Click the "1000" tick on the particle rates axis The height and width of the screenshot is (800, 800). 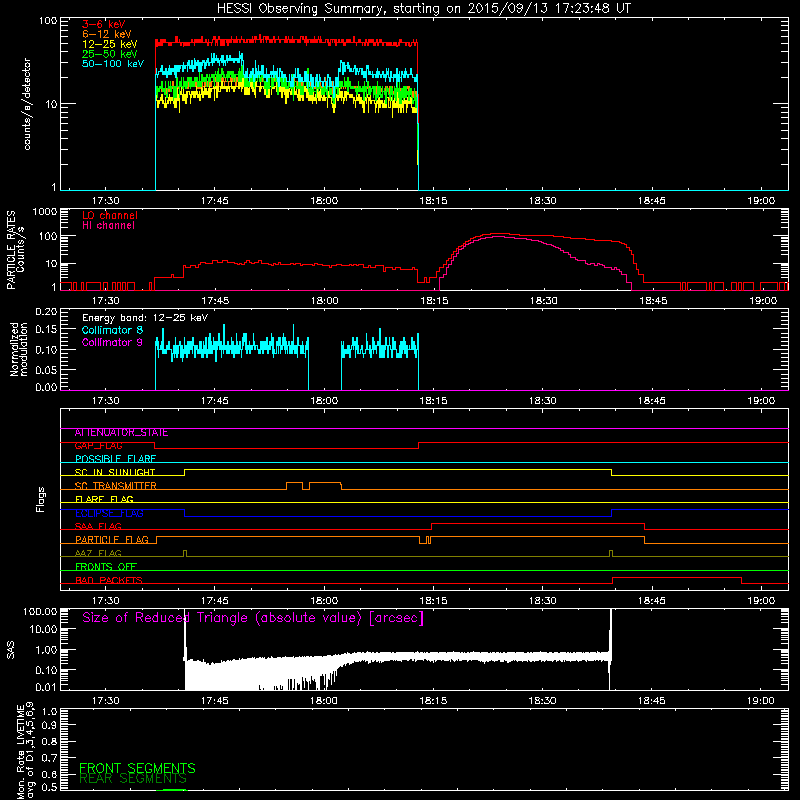pos(45,212)
